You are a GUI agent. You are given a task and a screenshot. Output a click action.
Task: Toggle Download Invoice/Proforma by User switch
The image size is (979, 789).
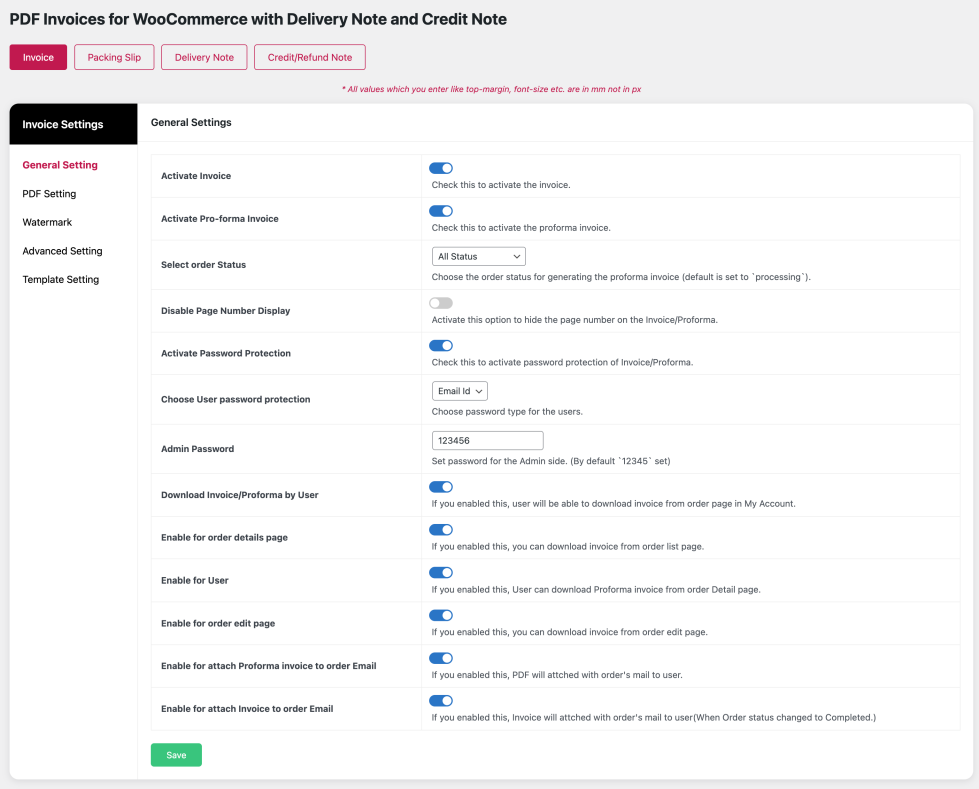pos(440,487)
